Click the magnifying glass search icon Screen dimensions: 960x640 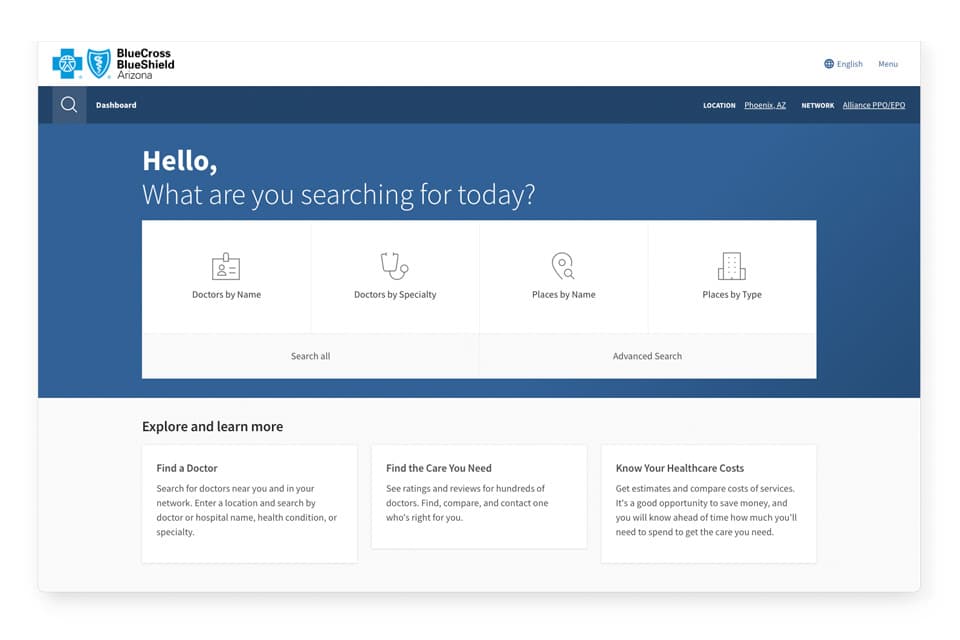click(x=69, y=105)
